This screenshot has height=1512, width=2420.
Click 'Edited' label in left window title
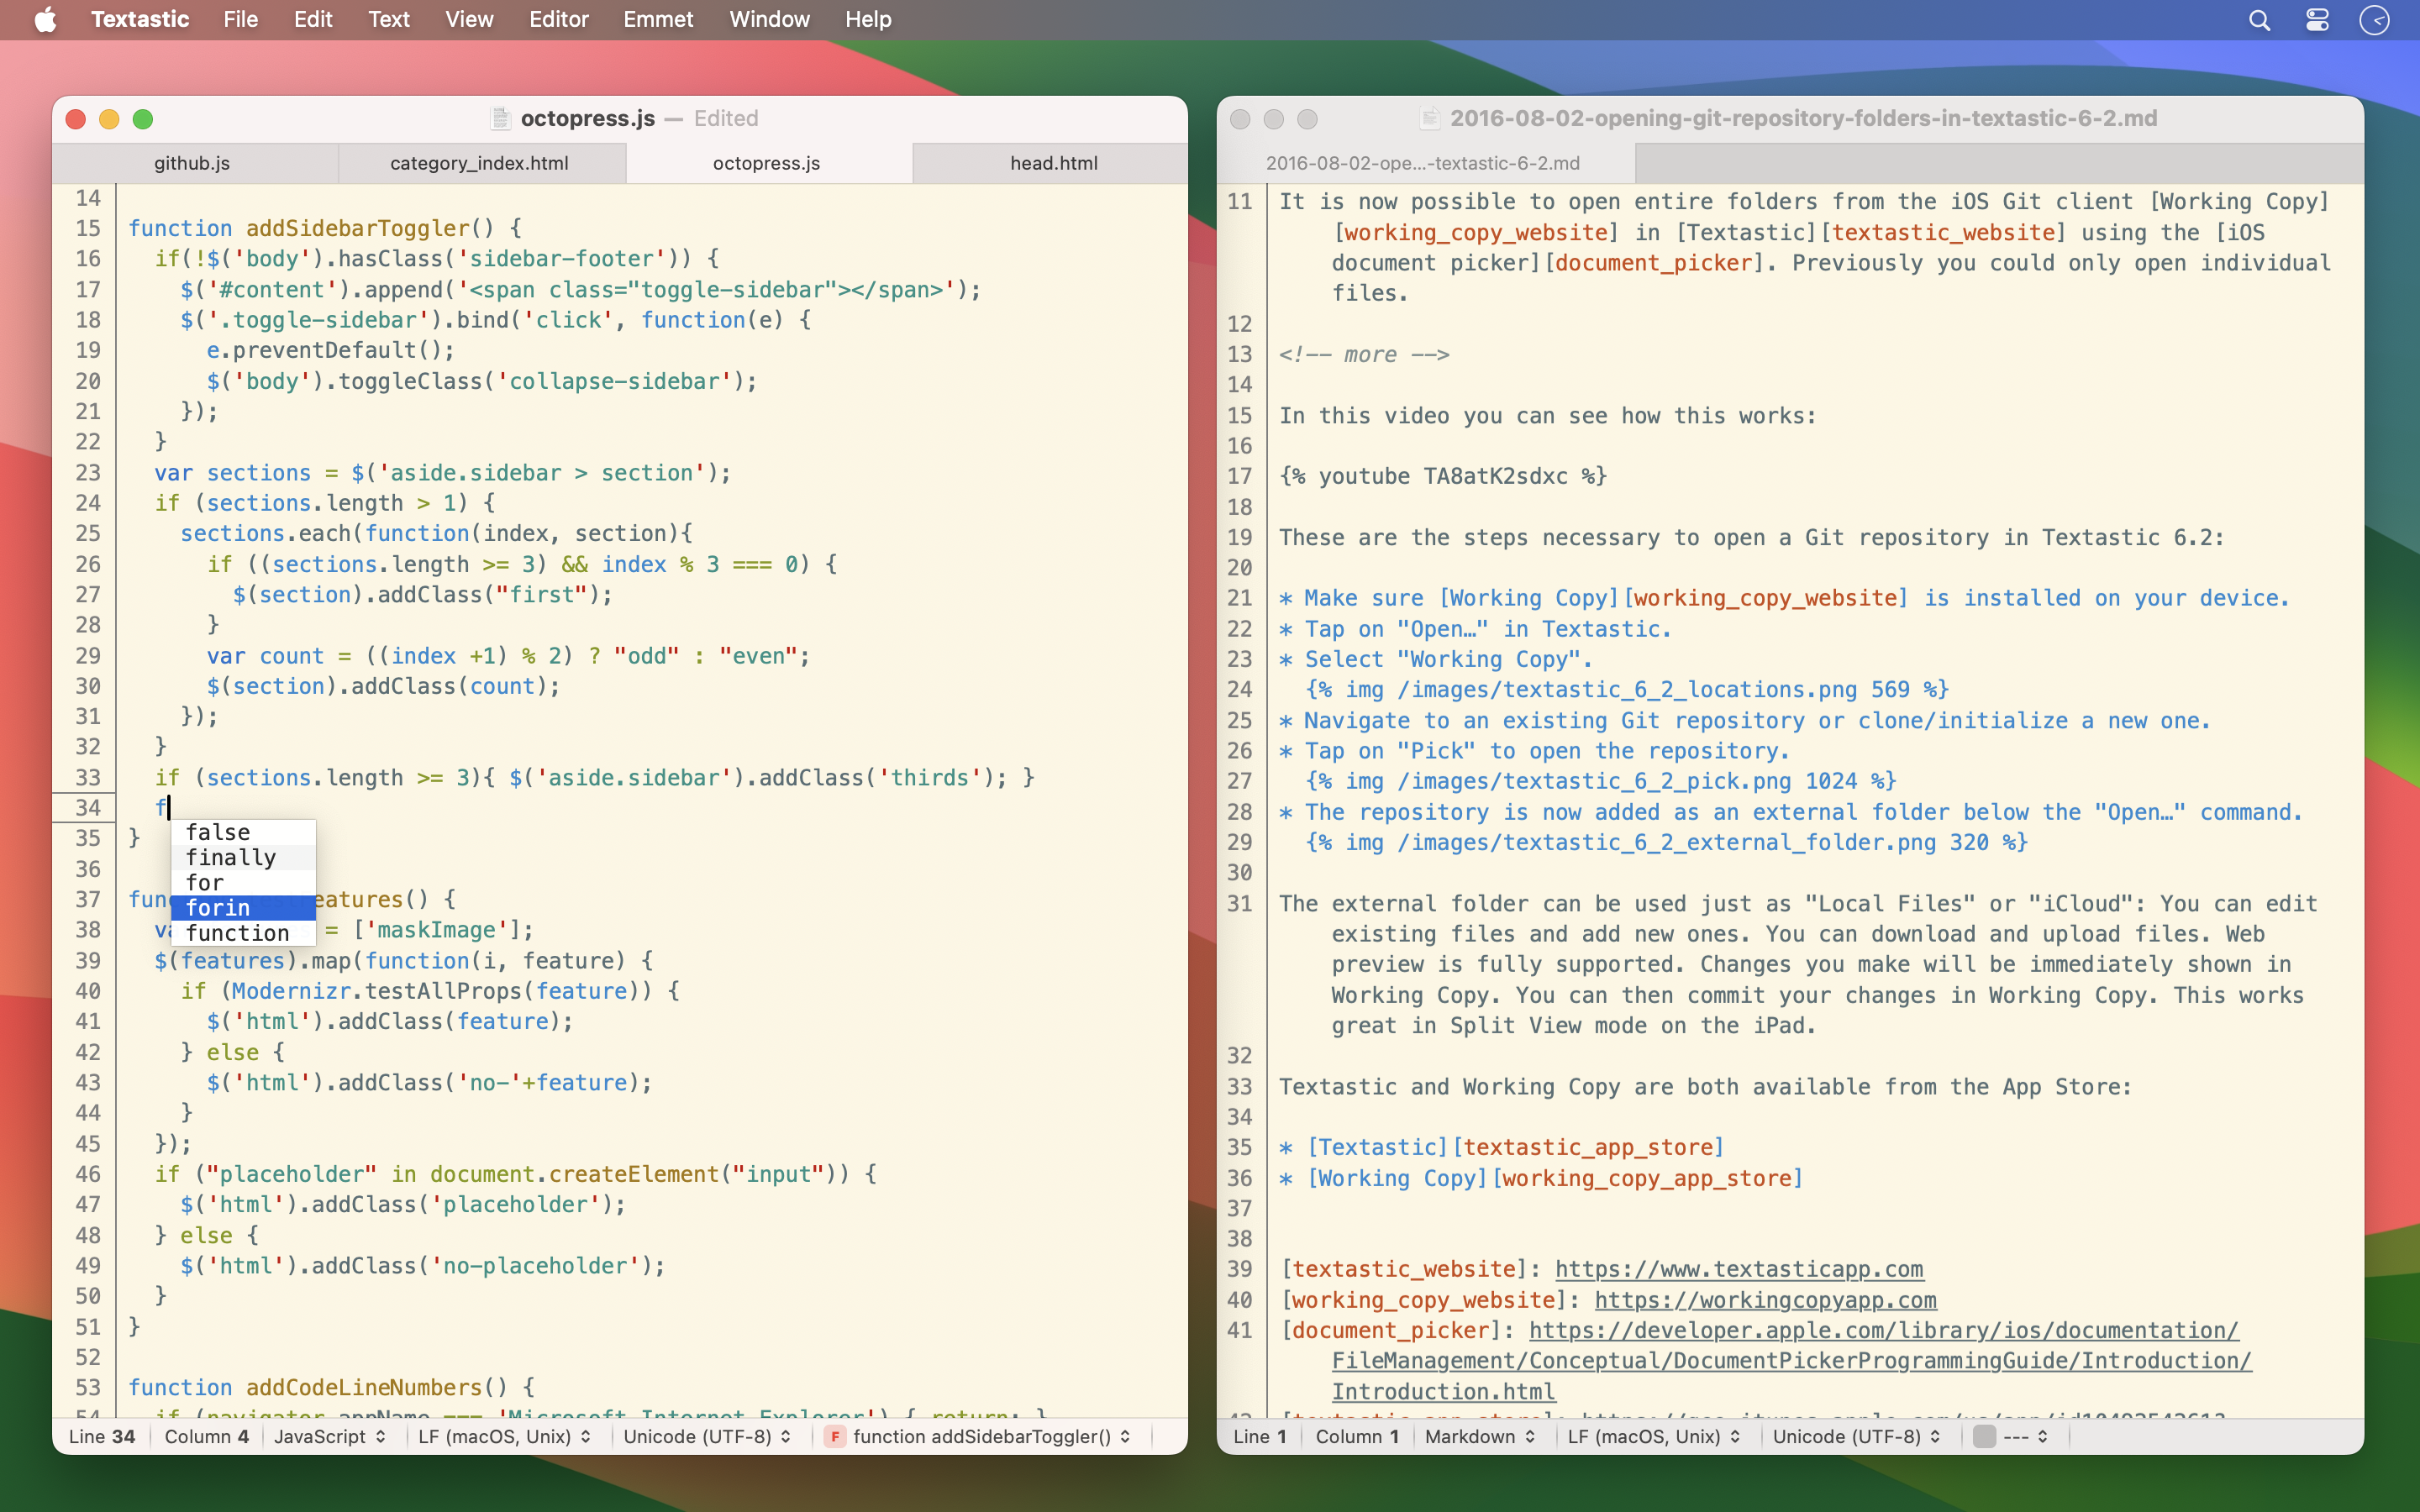pos(726,118)
